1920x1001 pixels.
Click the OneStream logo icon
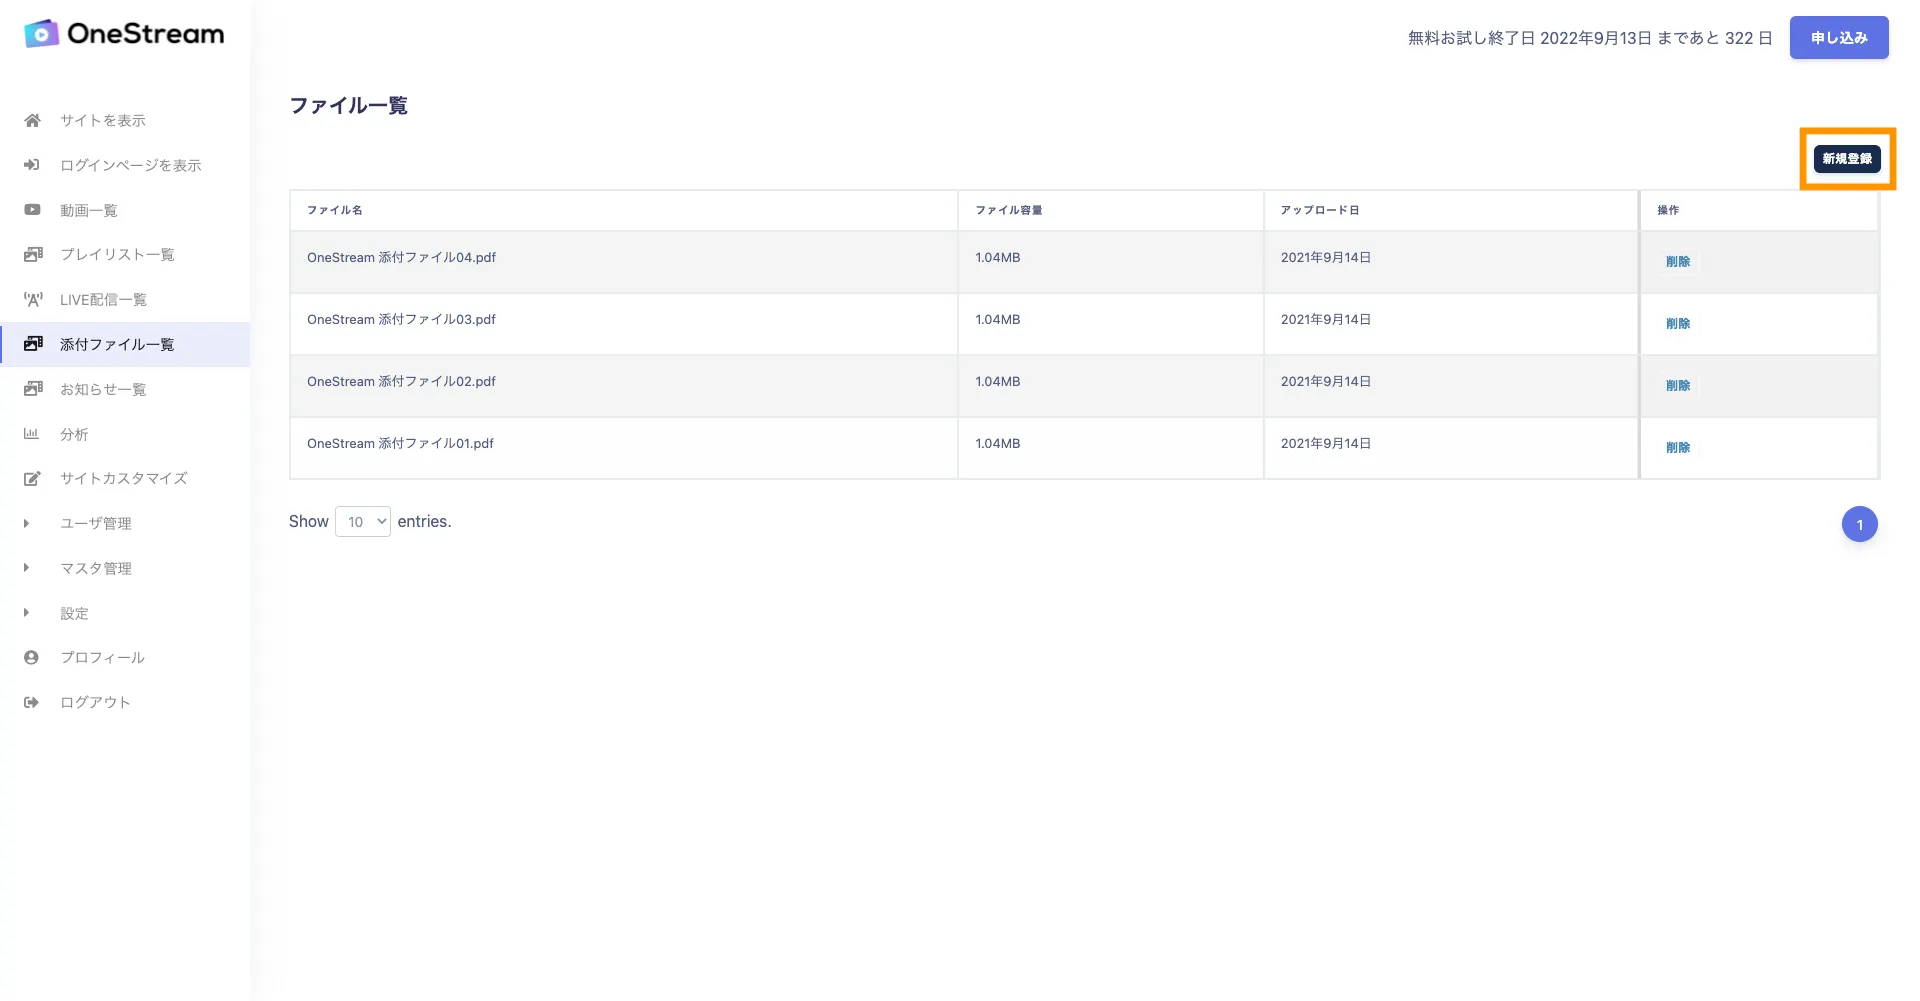point(41,34)
